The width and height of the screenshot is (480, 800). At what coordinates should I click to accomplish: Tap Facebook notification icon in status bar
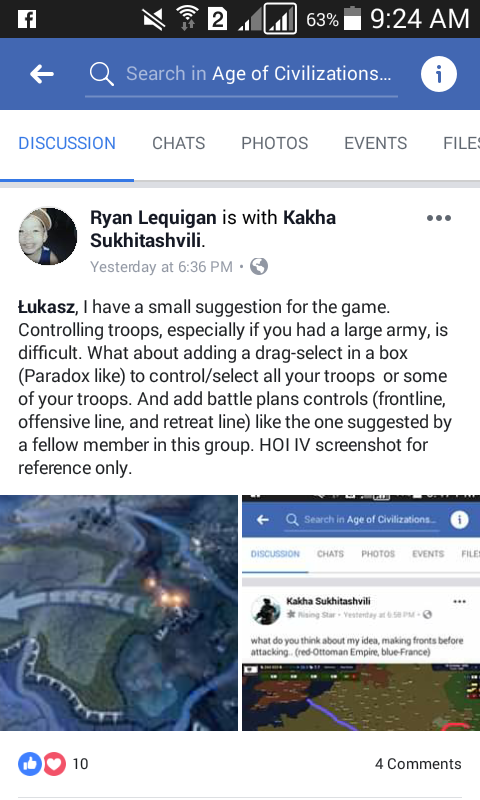coord(27,19)
